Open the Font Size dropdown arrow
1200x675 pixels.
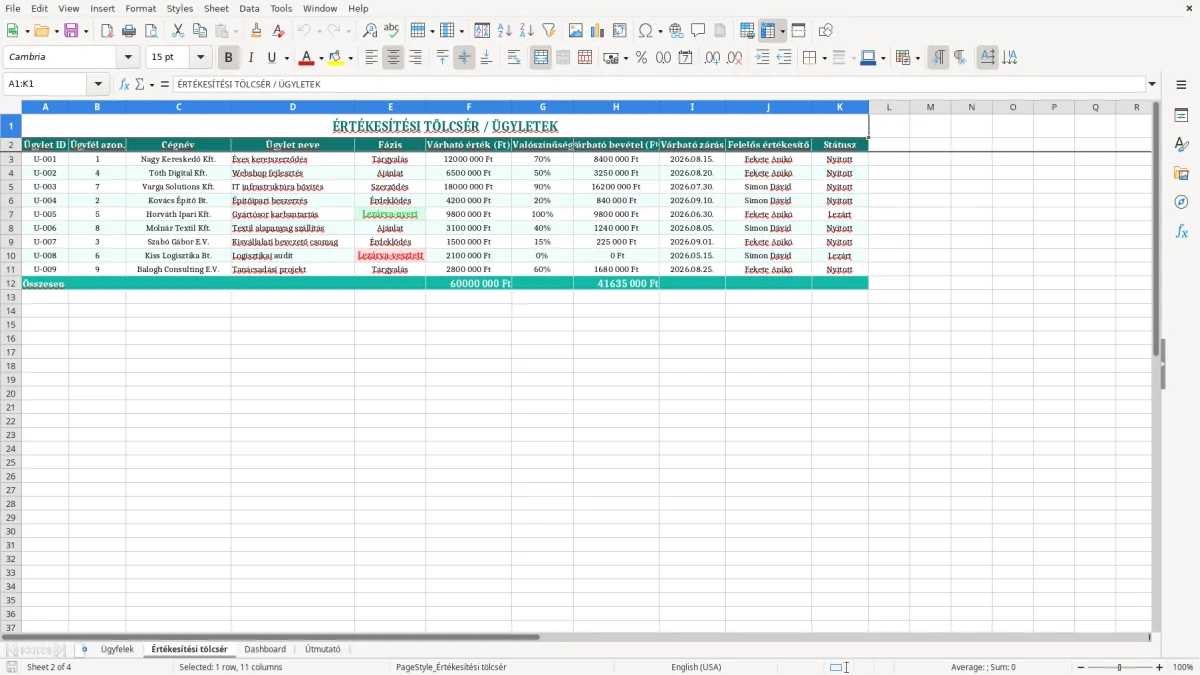(200, 58)
